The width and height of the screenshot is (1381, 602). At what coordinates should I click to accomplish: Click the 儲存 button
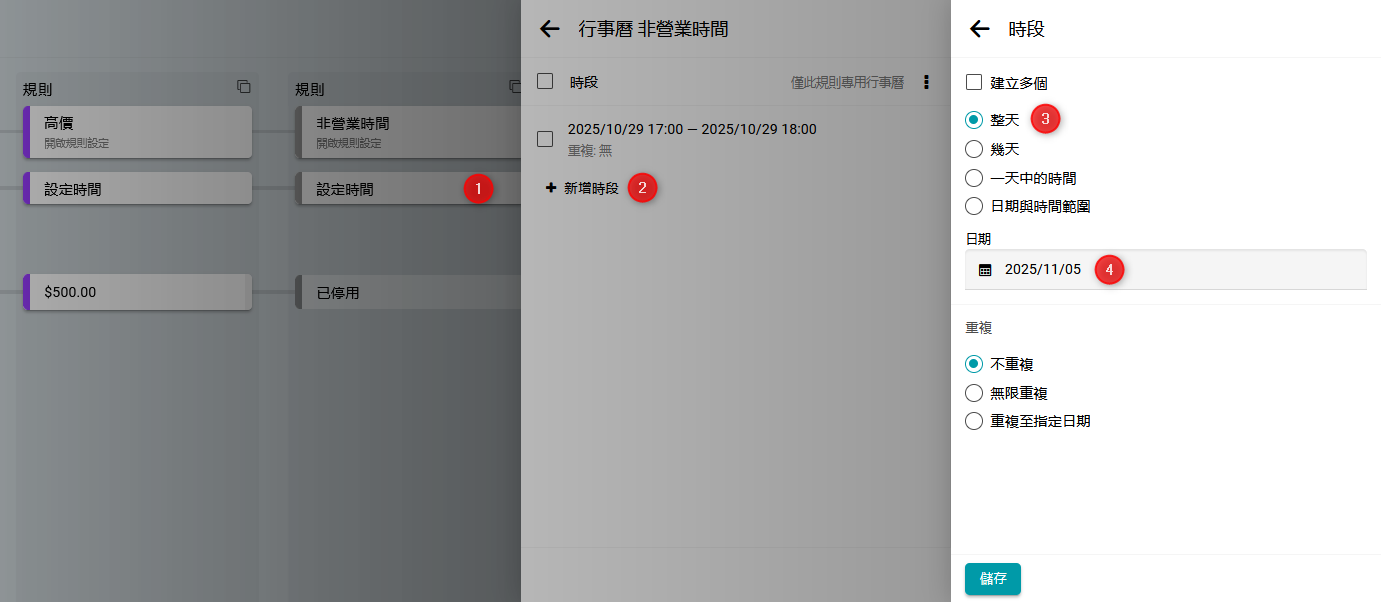(x=992, y=579)
